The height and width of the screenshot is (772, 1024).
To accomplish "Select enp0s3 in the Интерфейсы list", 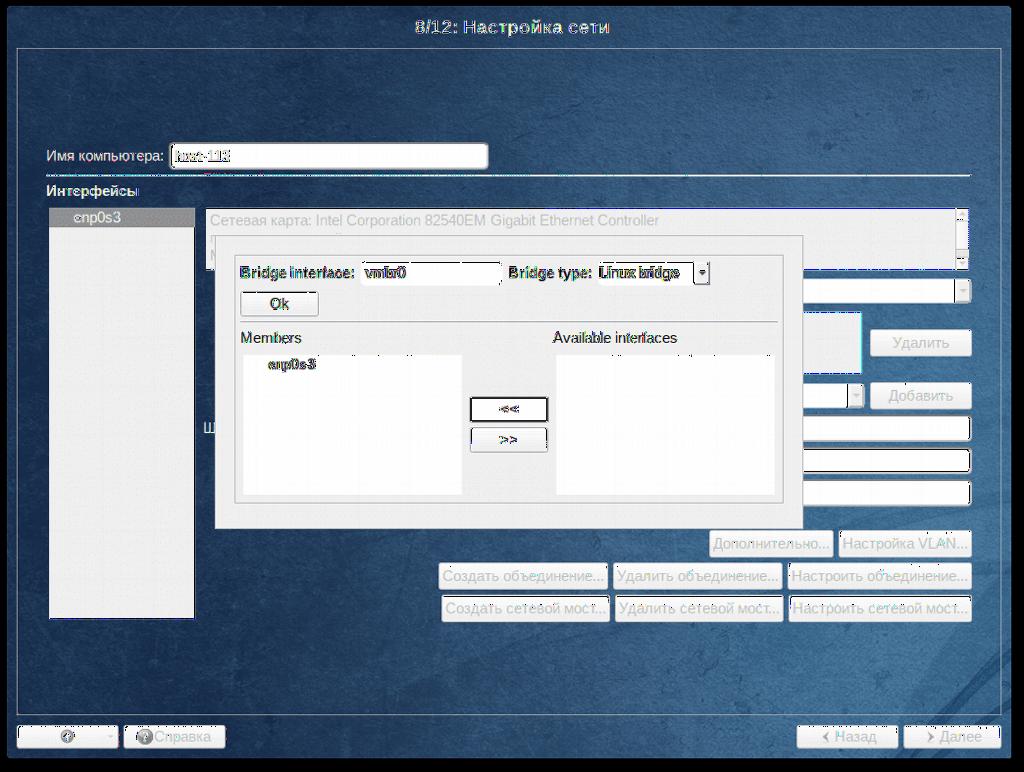I will tap(98, 217).
